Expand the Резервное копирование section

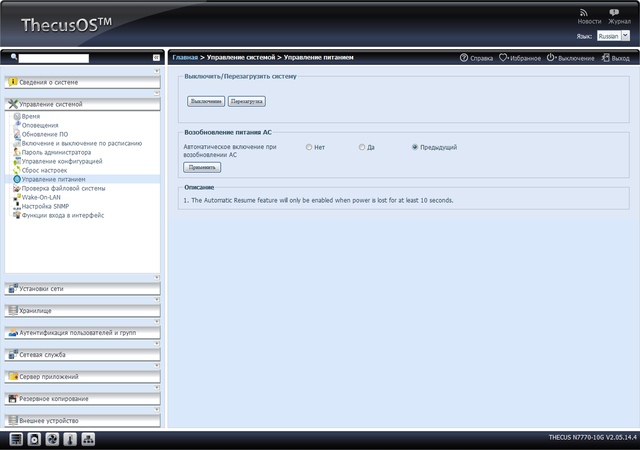[x=82, y=399]
